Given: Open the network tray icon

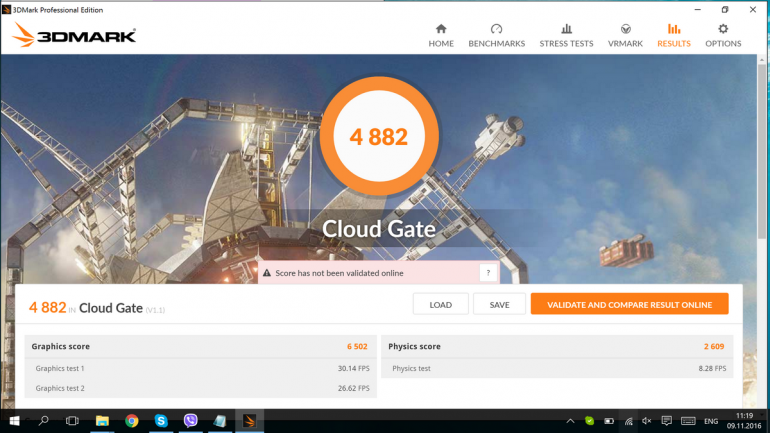Looking at the screenshot, I should coord(628,421).
